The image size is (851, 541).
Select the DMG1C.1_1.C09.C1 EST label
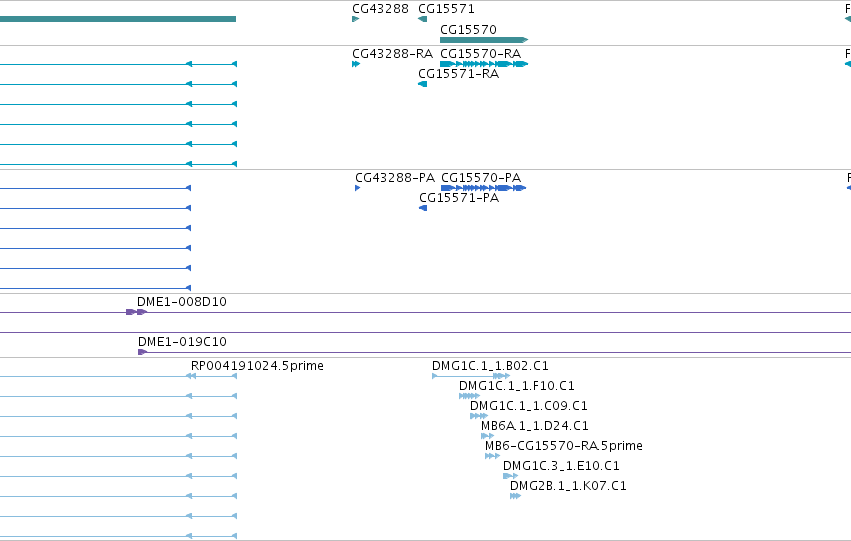[529, 406]
